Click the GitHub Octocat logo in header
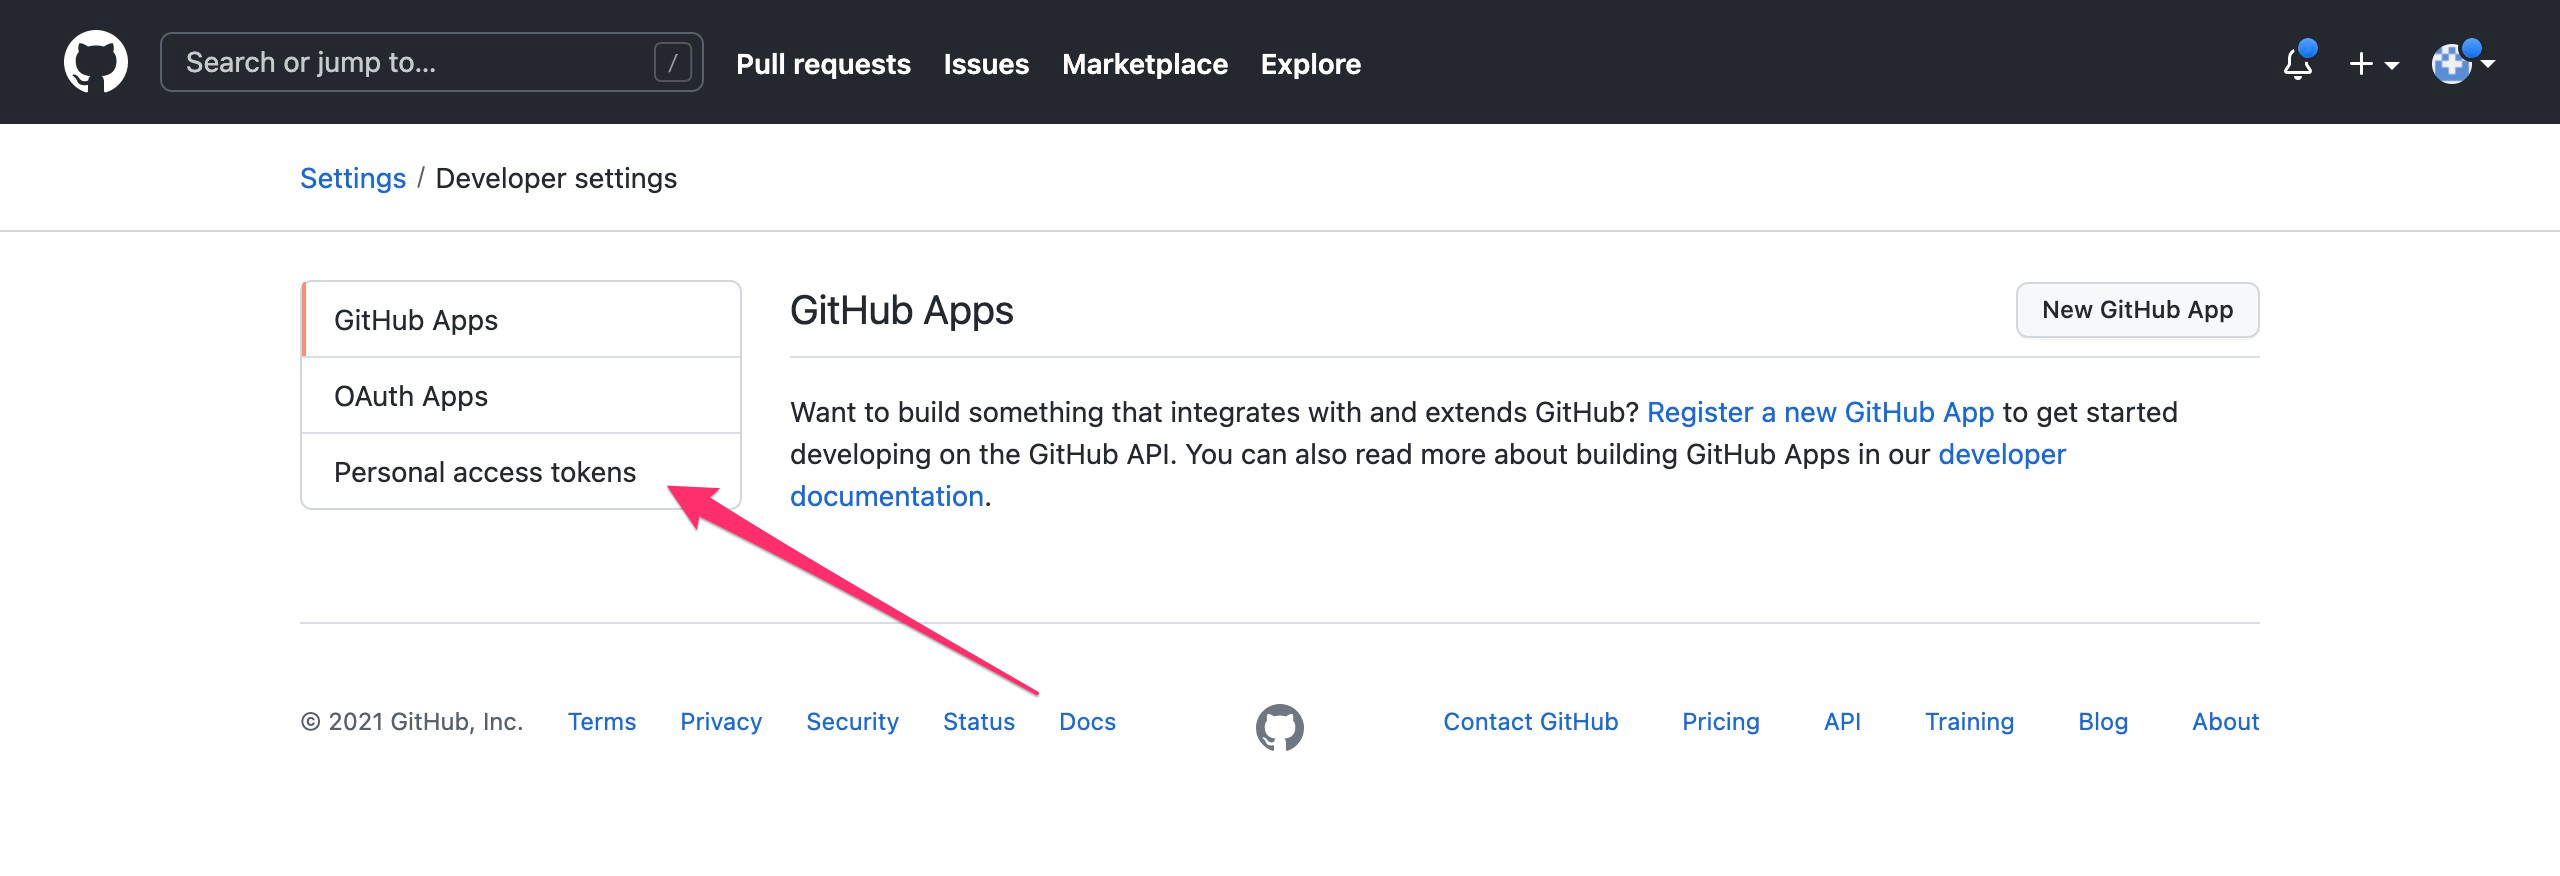 96,62
